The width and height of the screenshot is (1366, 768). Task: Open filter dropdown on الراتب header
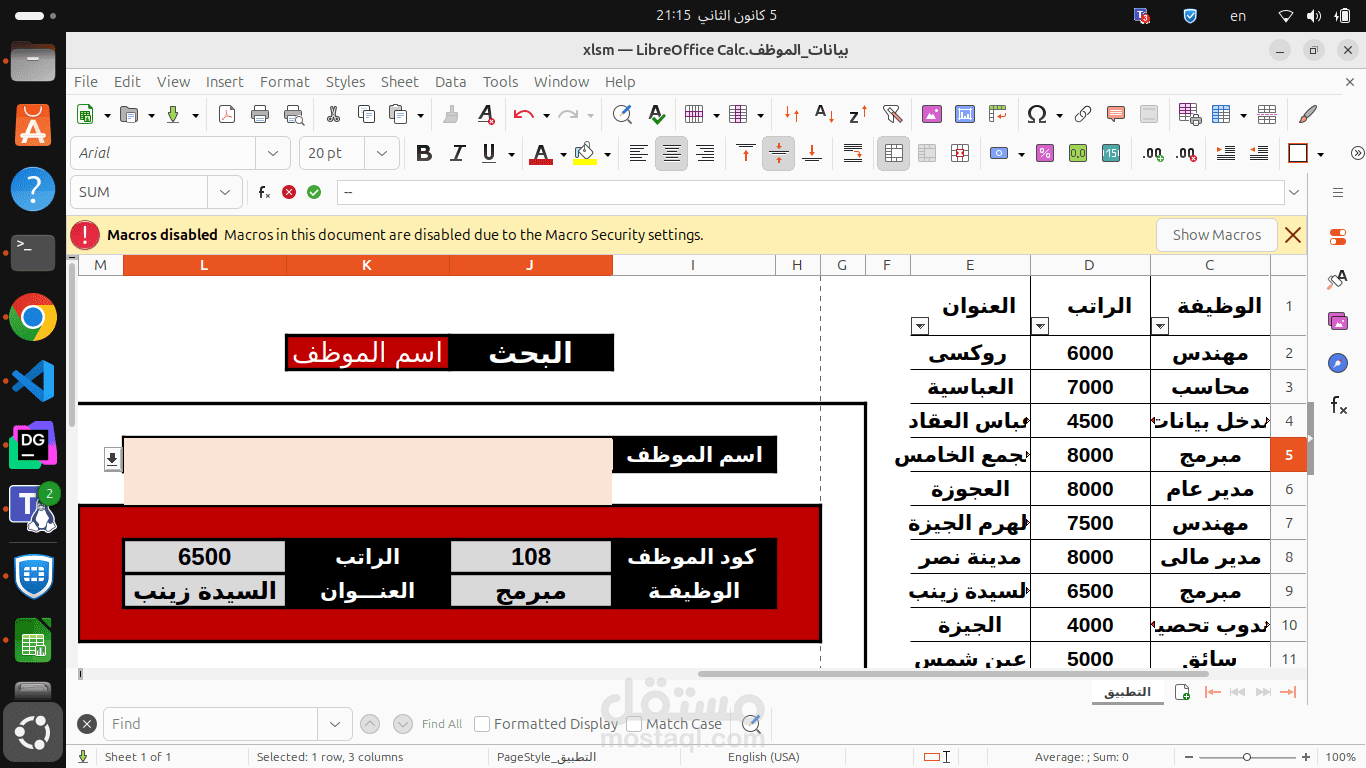click(x=1040, y=325)
